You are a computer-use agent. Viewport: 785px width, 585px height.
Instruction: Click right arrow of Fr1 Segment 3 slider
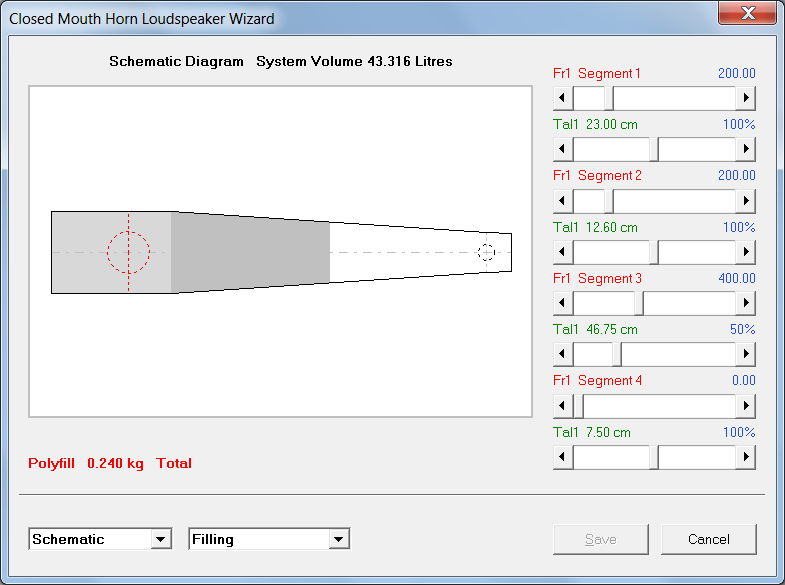pyautogui.click(x=745, y=303)
